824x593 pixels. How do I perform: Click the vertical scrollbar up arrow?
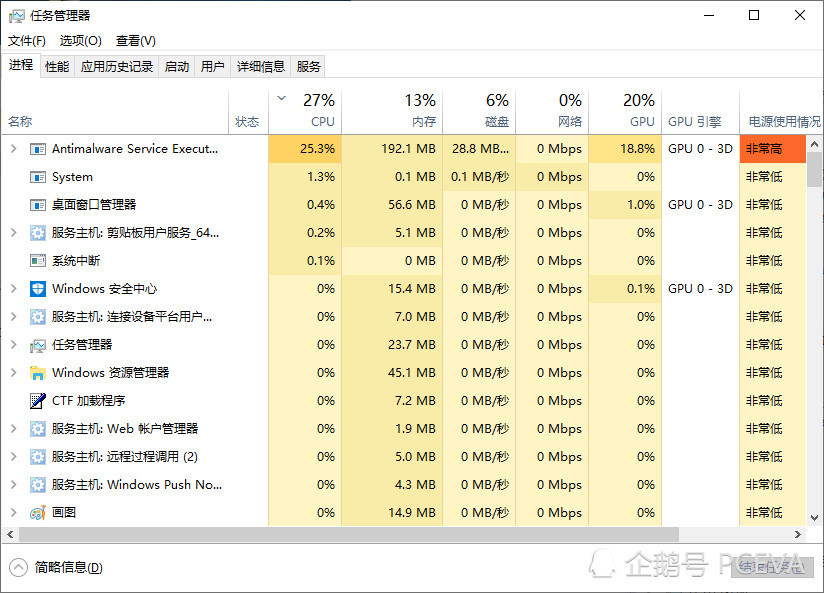[x=815, y=144]
